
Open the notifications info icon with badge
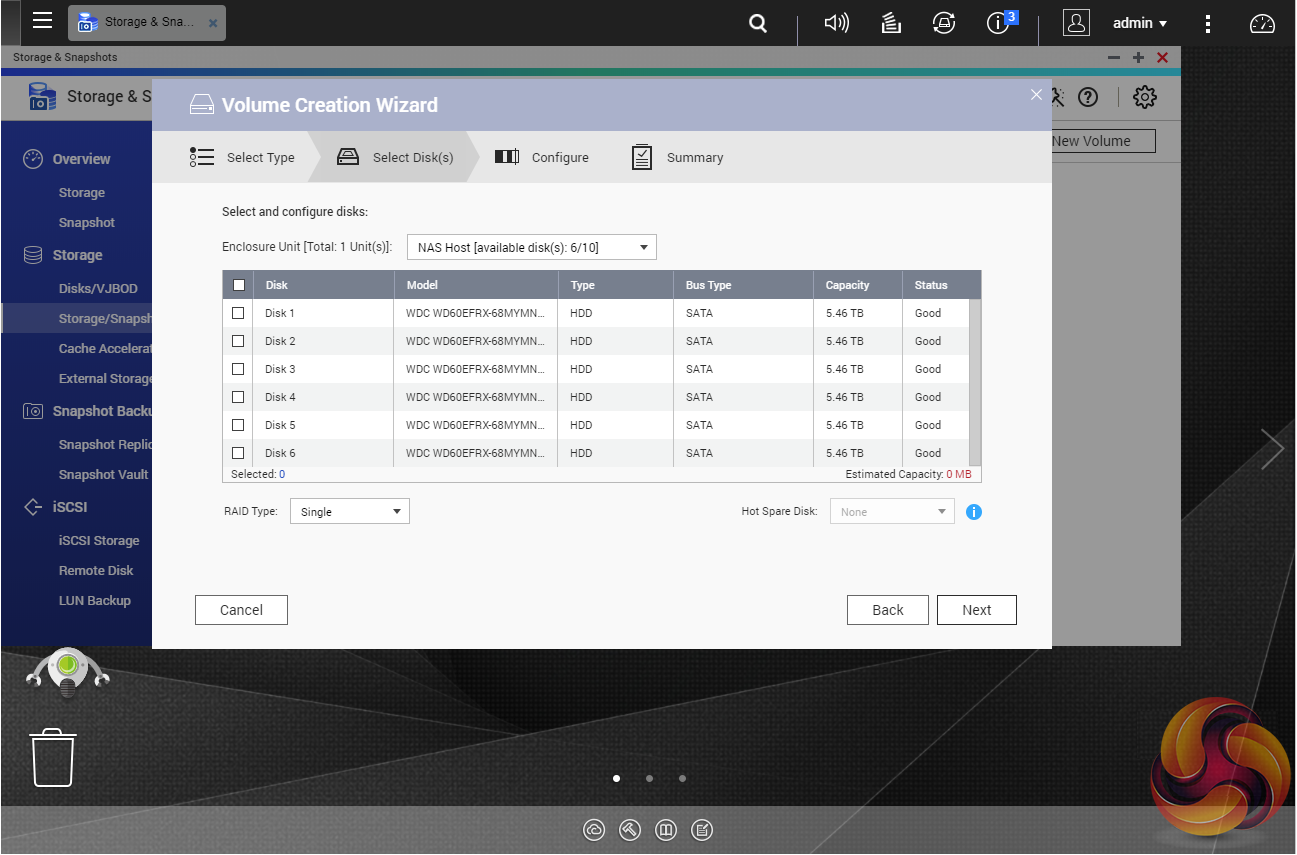pos(999,23)
